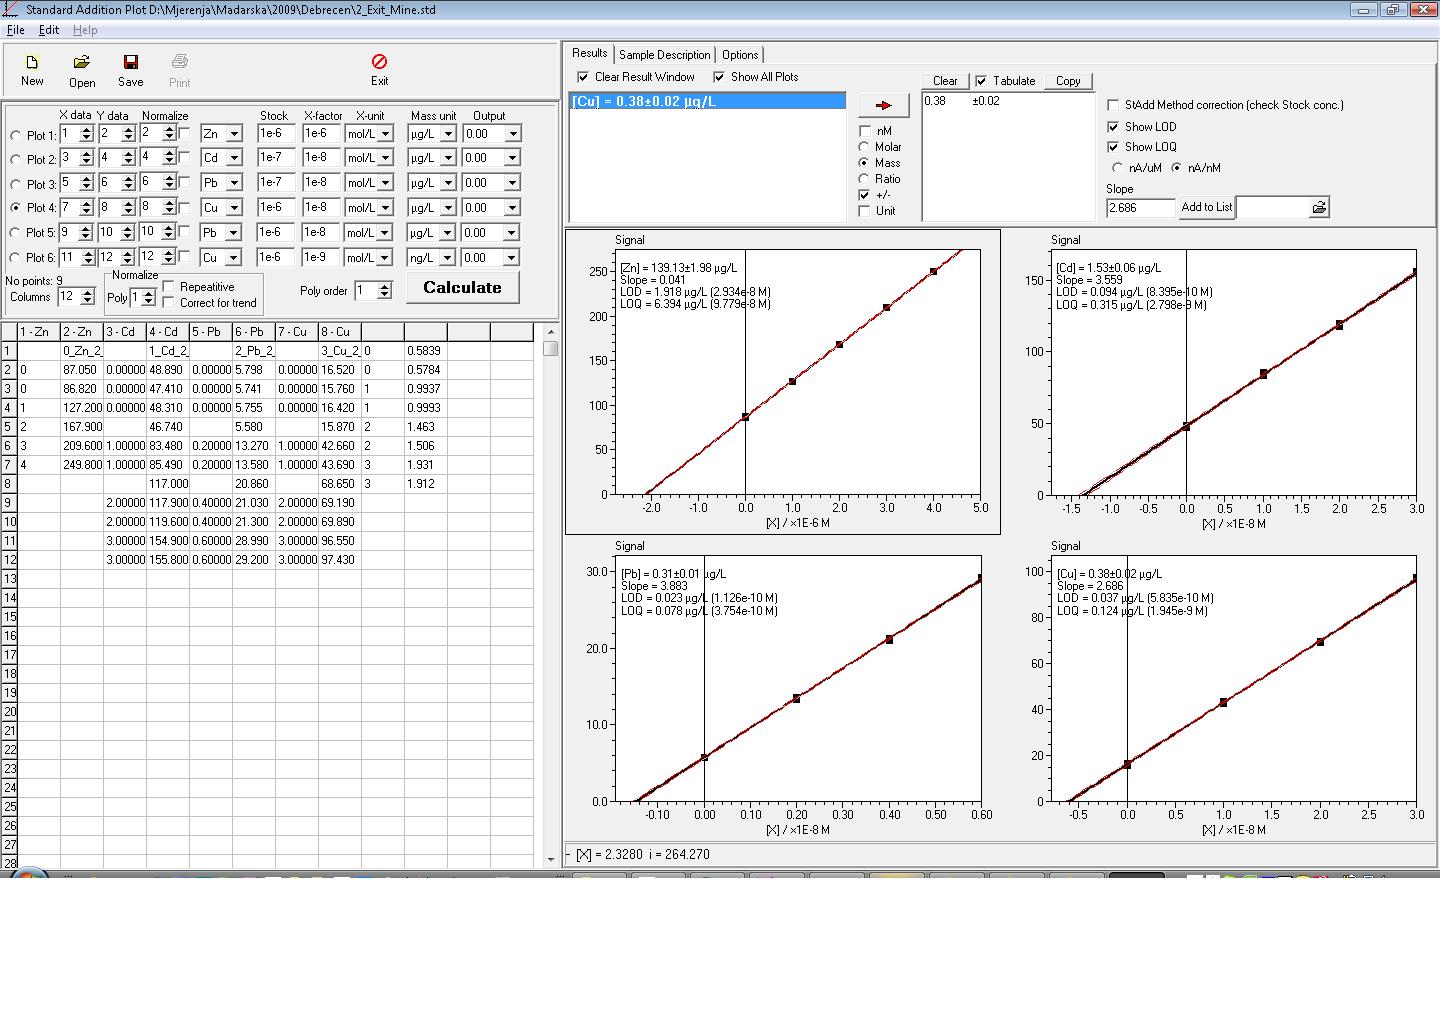Click the grayed-out Print icon
Screen dimensions: 1440x1010
click(179, 63)
